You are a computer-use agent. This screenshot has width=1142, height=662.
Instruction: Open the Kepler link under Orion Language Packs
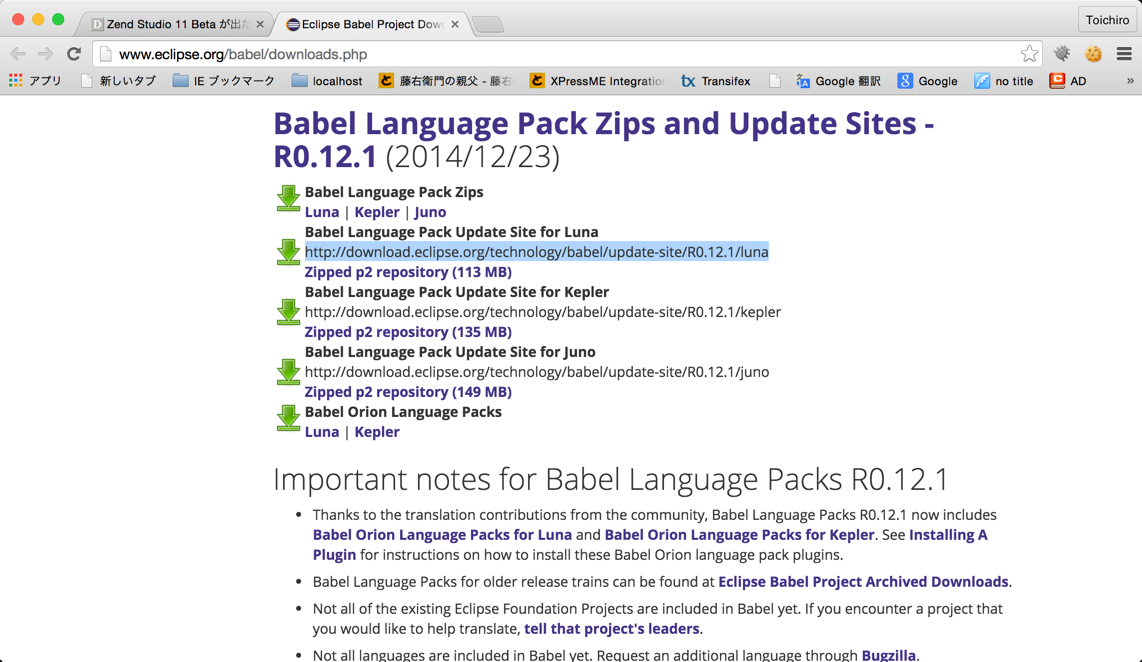coord(377,432)
